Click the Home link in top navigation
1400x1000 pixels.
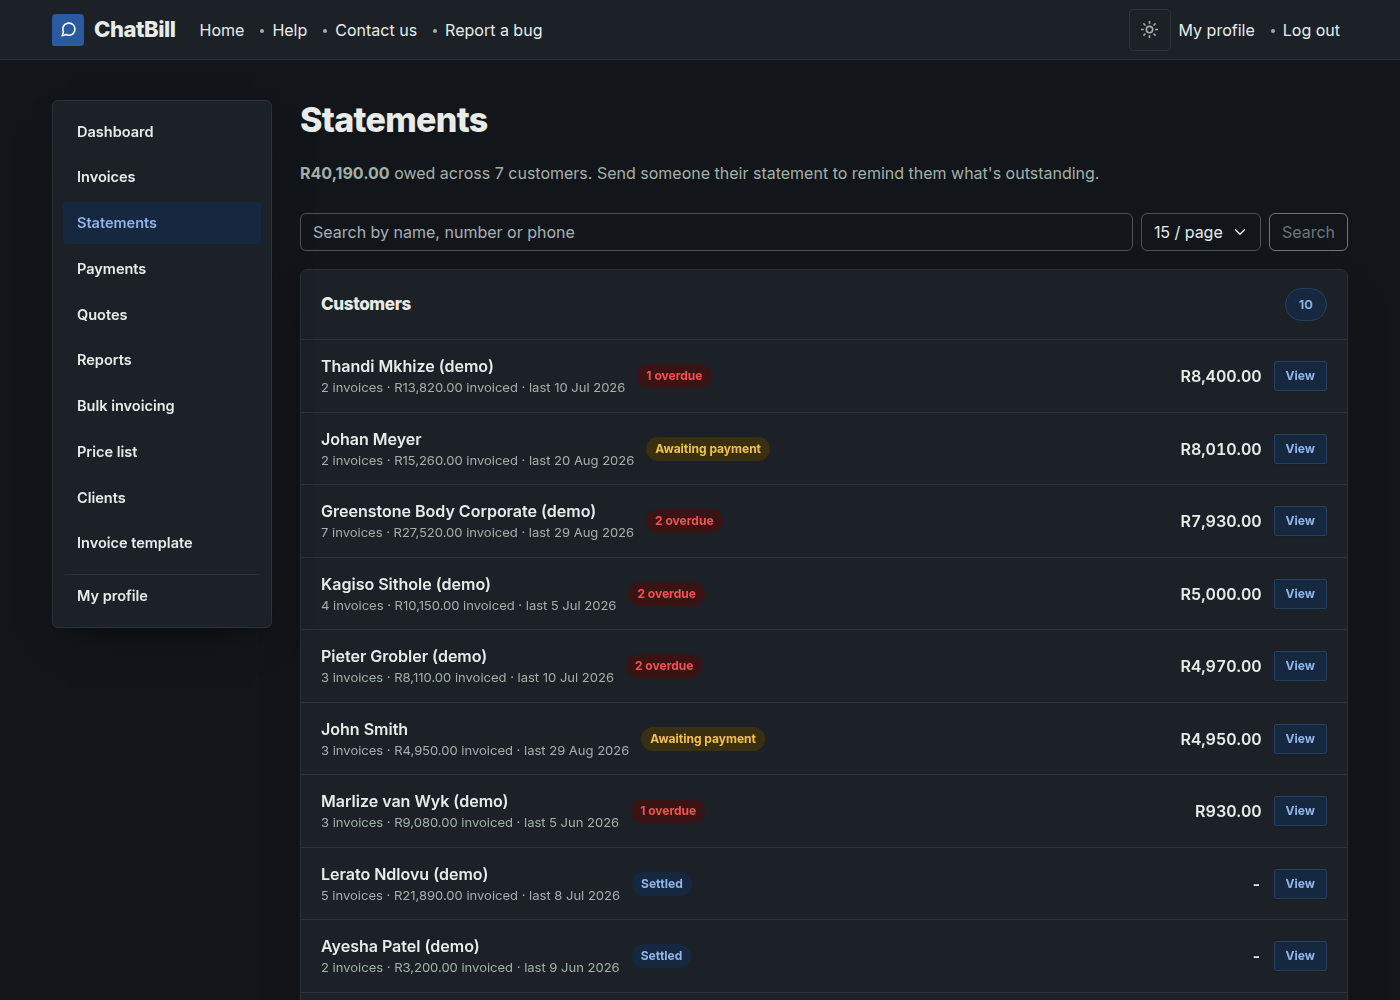[x=222, y=30]
